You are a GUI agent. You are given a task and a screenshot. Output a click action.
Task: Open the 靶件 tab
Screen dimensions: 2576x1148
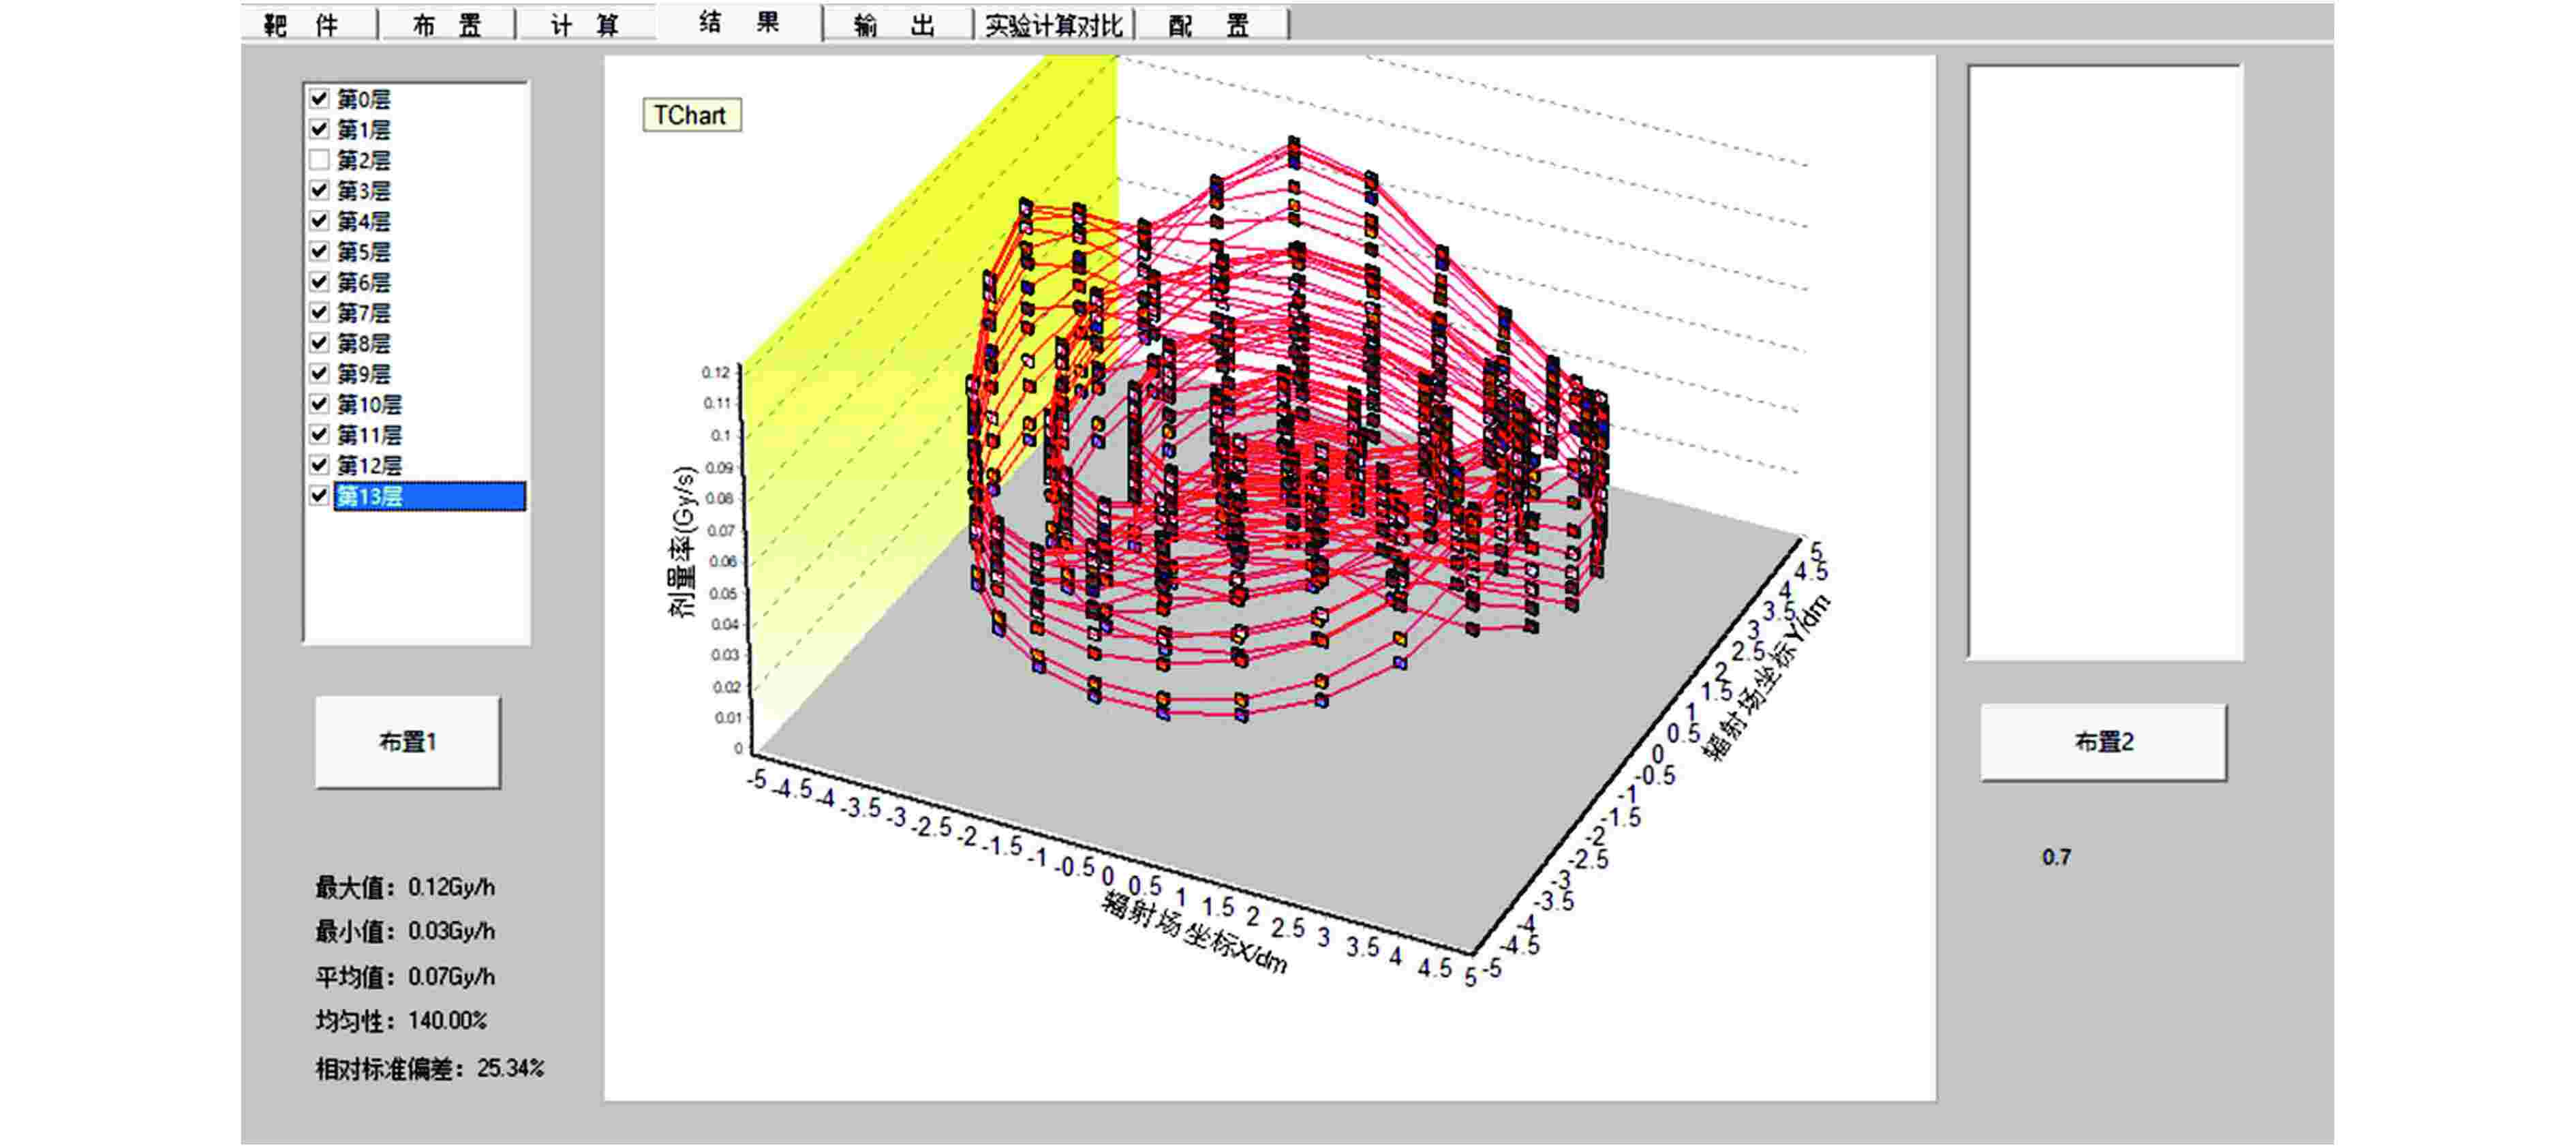click(x=302, y=25)
